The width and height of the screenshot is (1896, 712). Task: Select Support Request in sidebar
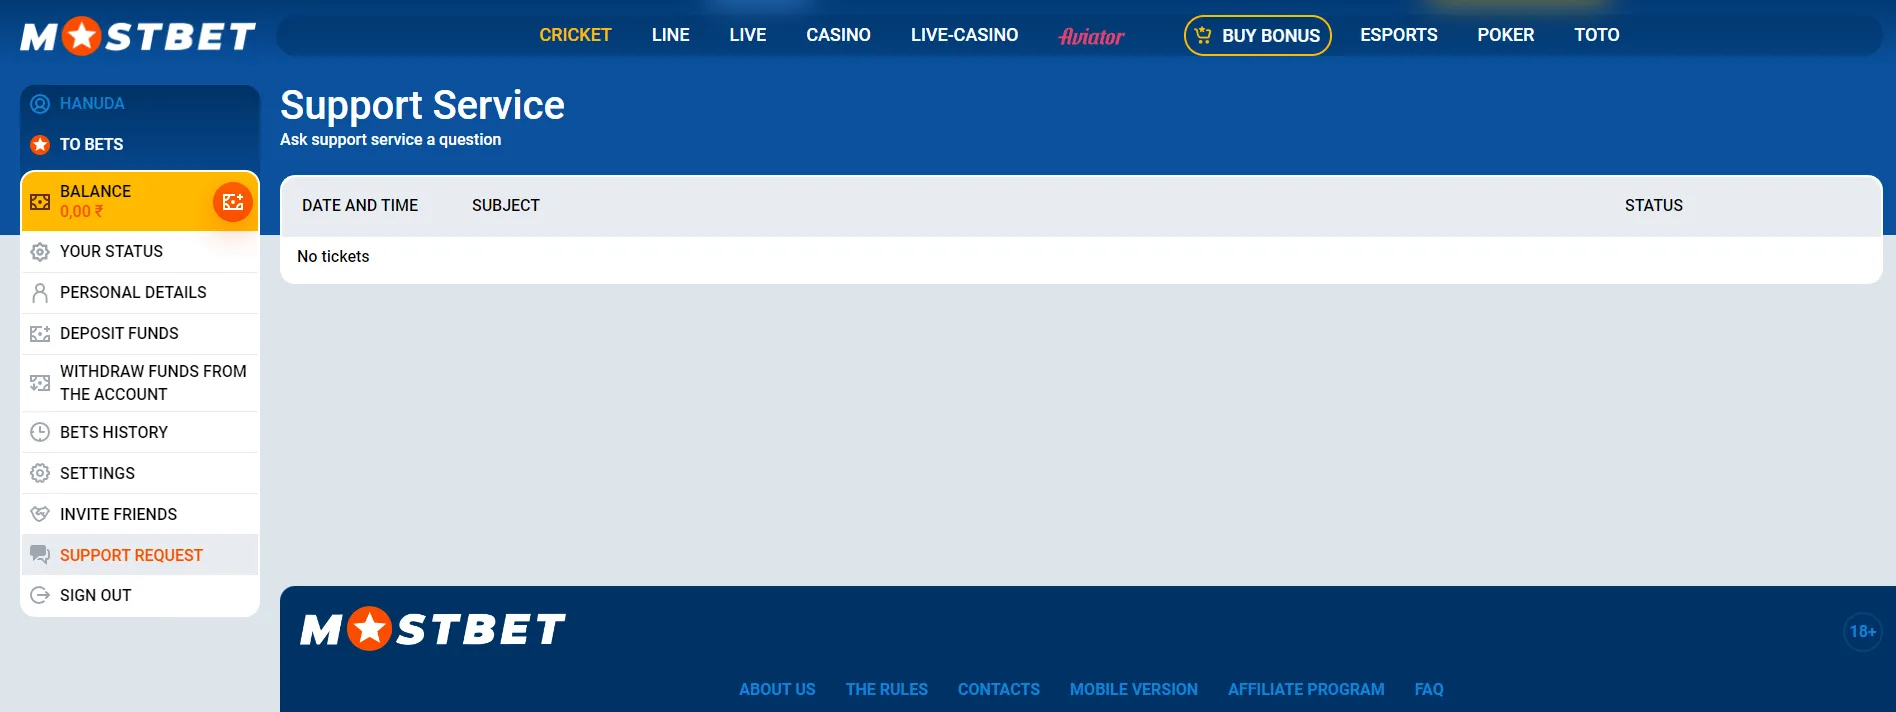pos(140,555)
